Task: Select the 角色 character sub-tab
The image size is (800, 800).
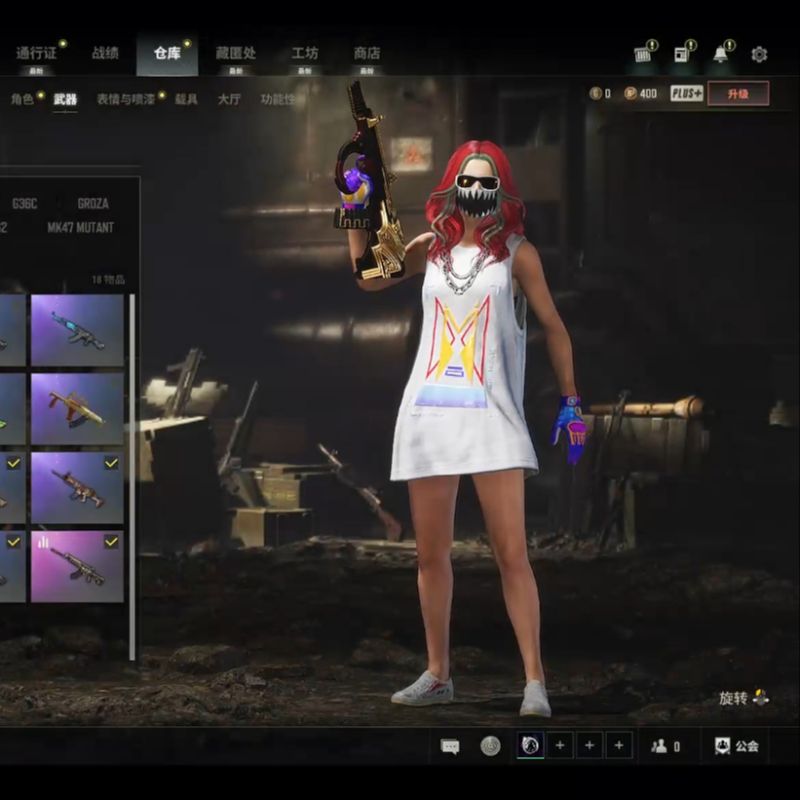Action: [x=22, y=99]
